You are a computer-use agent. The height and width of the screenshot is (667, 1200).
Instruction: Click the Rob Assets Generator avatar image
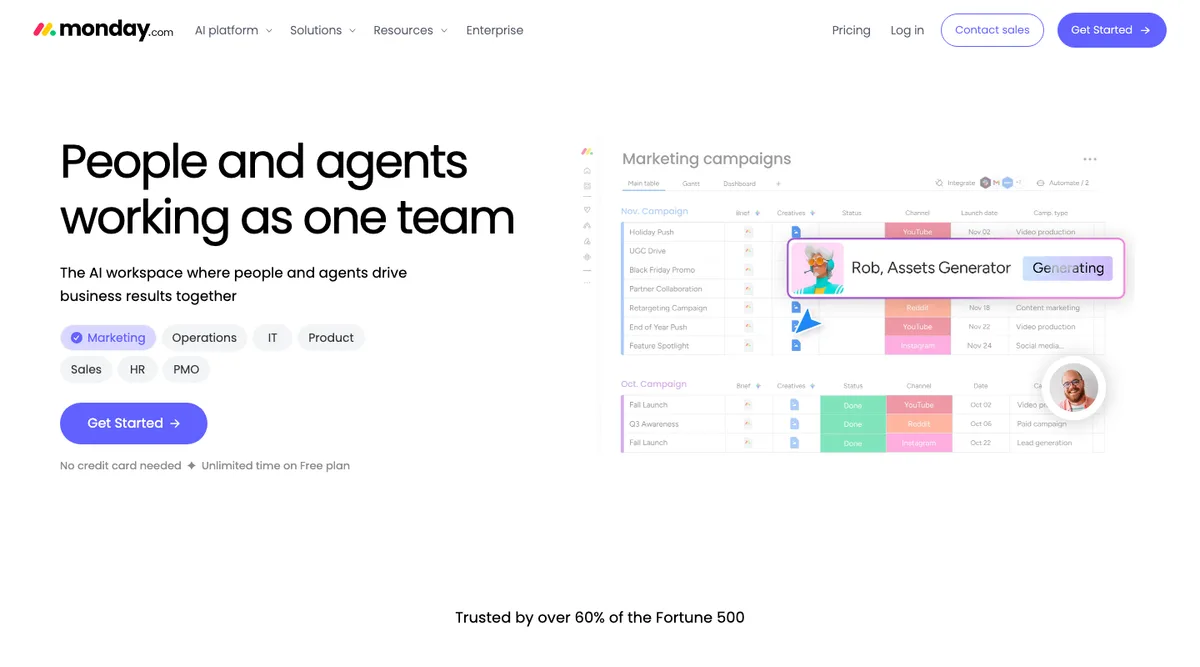818,268
